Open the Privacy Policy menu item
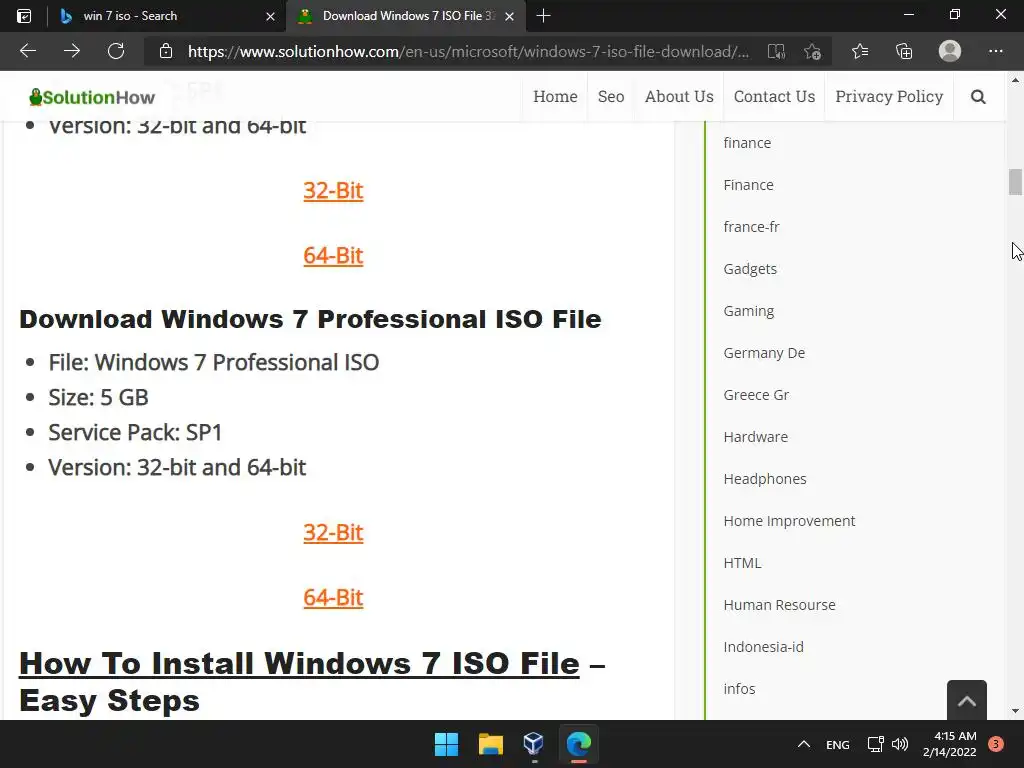Image resolution: width=1024 pixels, height=768 pixels. coord(889,97)
